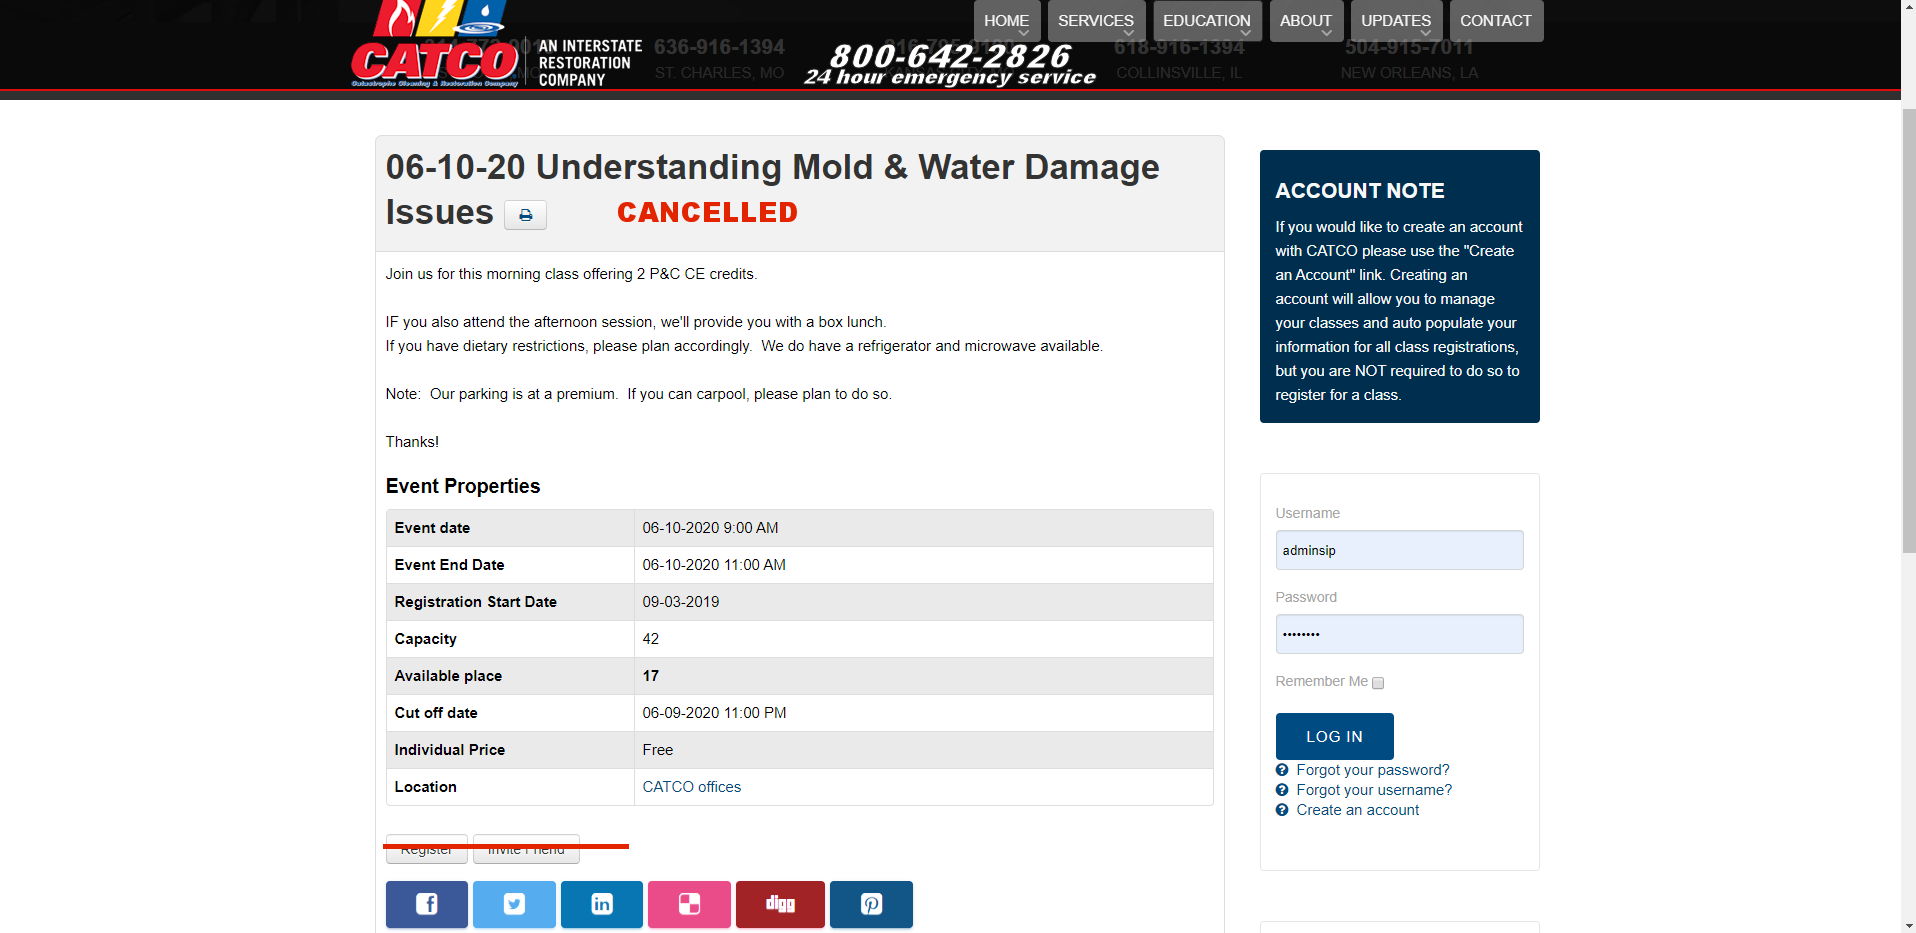Expand the Updates dropdown menu

[1396, 21]
